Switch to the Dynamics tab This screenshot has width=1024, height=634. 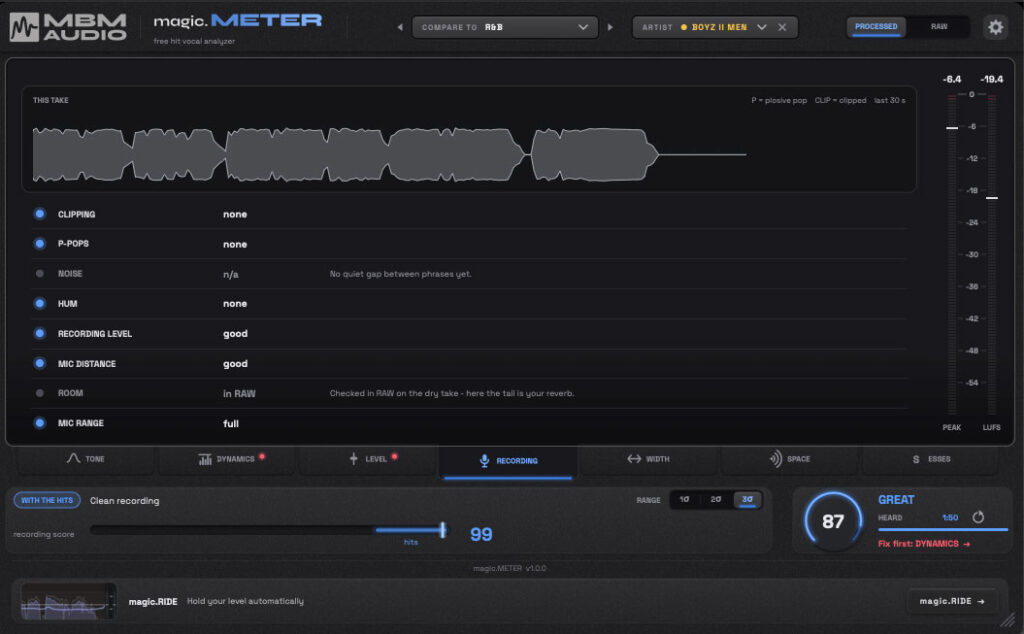pos(227,459)
